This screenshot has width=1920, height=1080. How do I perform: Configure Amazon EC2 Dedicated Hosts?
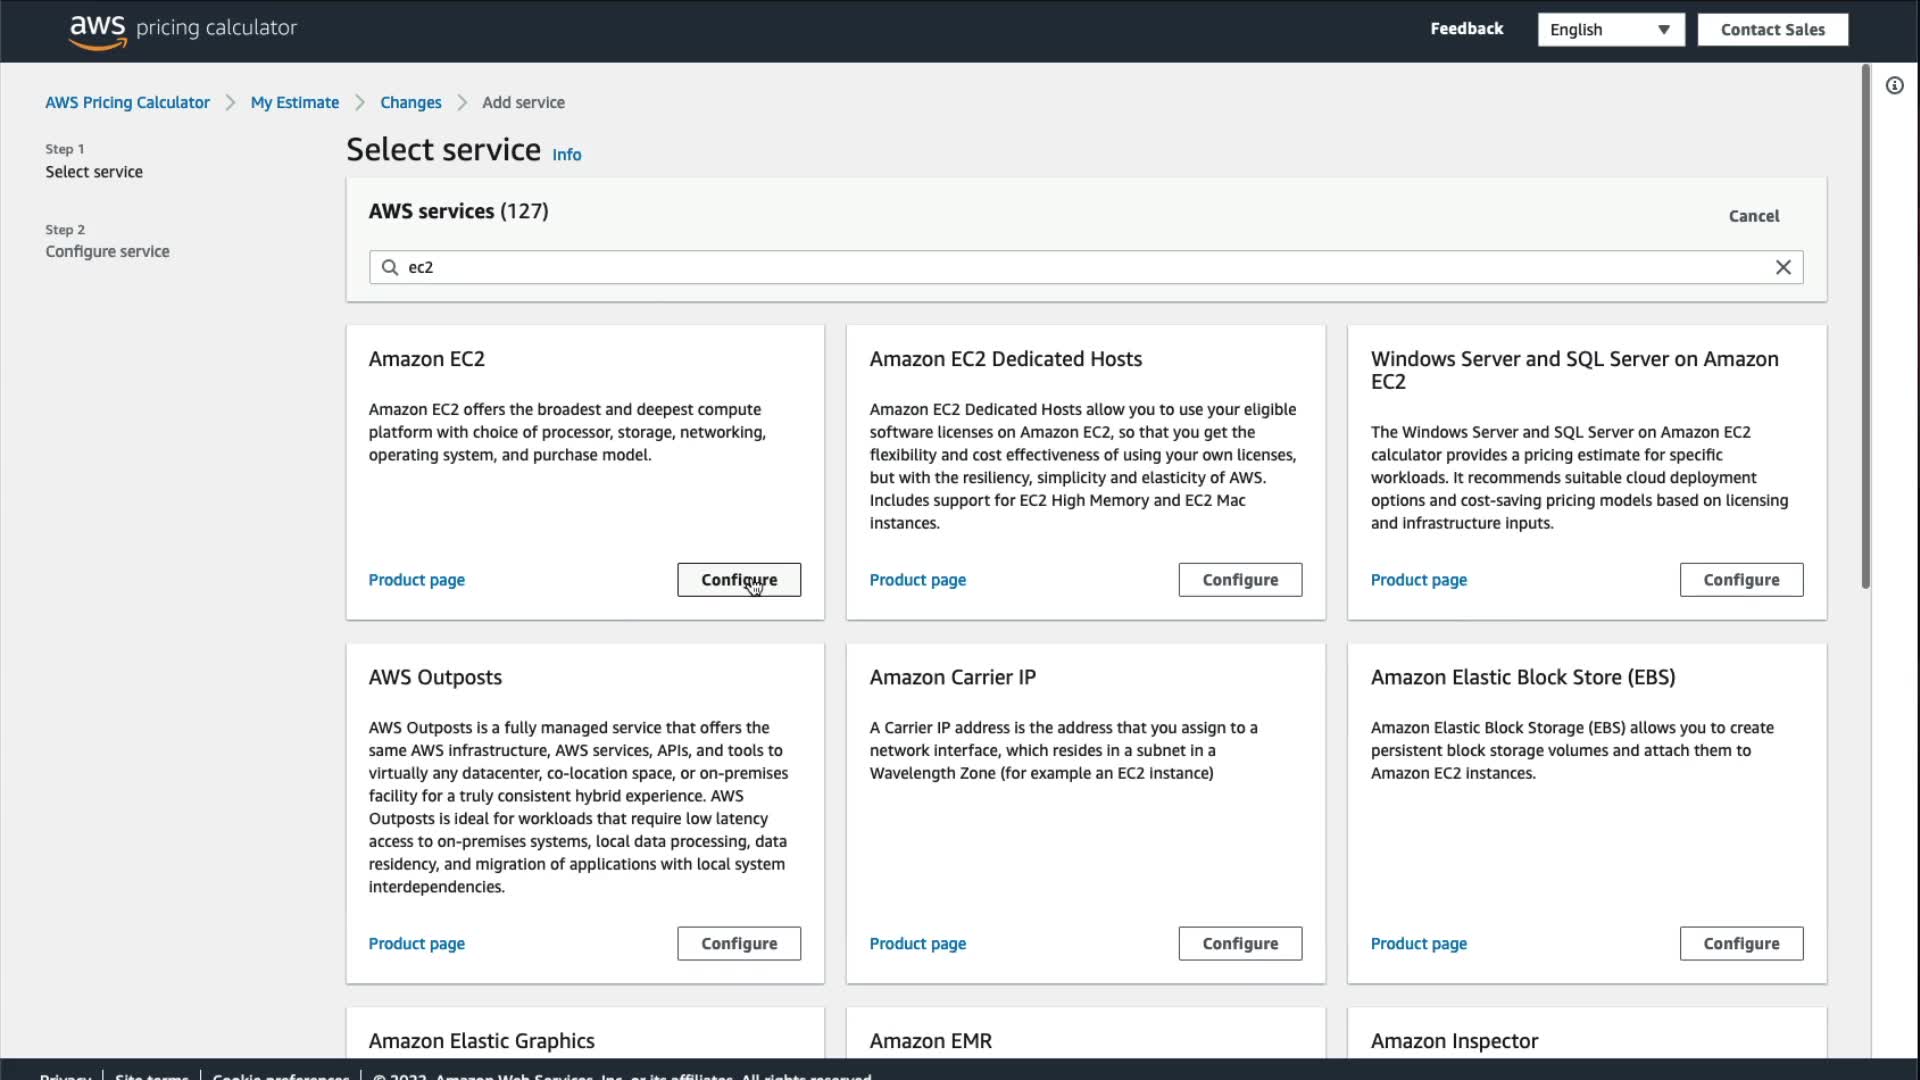pos(1239,580)
